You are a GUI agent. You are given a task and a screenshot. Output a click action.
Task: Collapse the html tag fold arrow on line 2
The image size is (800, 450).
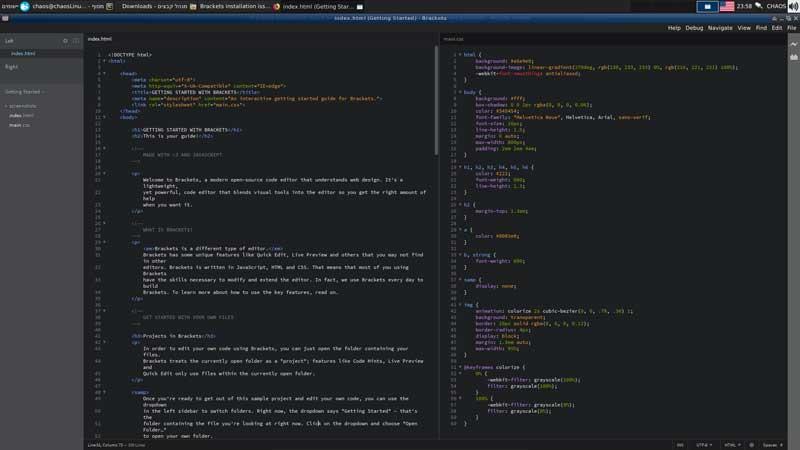[105, 61]
